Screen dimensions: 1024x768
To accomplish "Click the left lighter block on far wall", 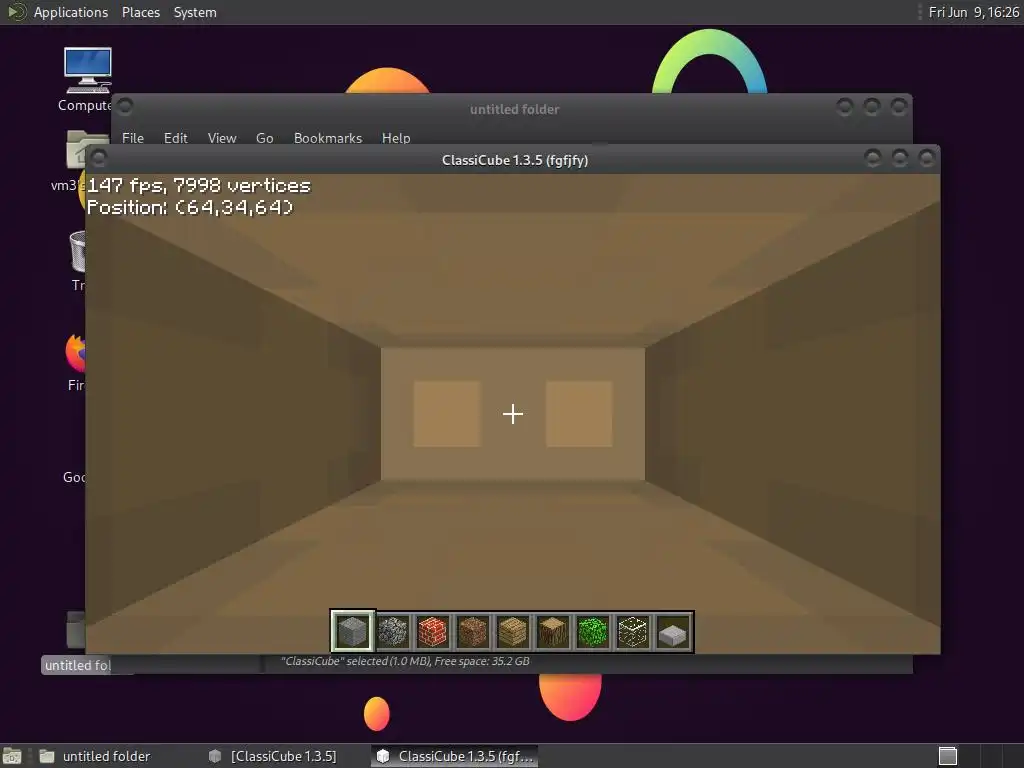I will pyautogui.click(x=447, y=414).
